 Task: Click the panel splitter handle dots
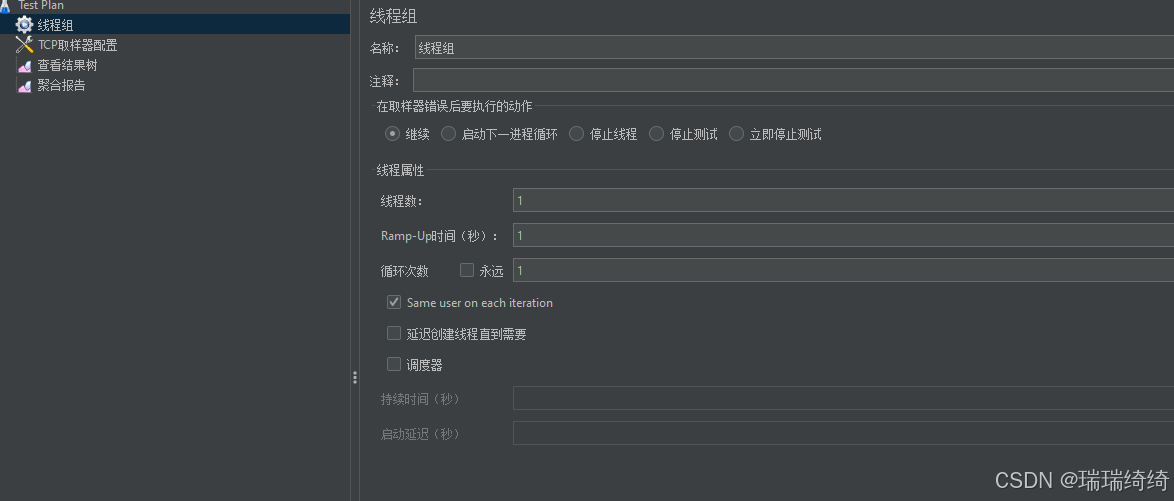[x=355, y=378]
